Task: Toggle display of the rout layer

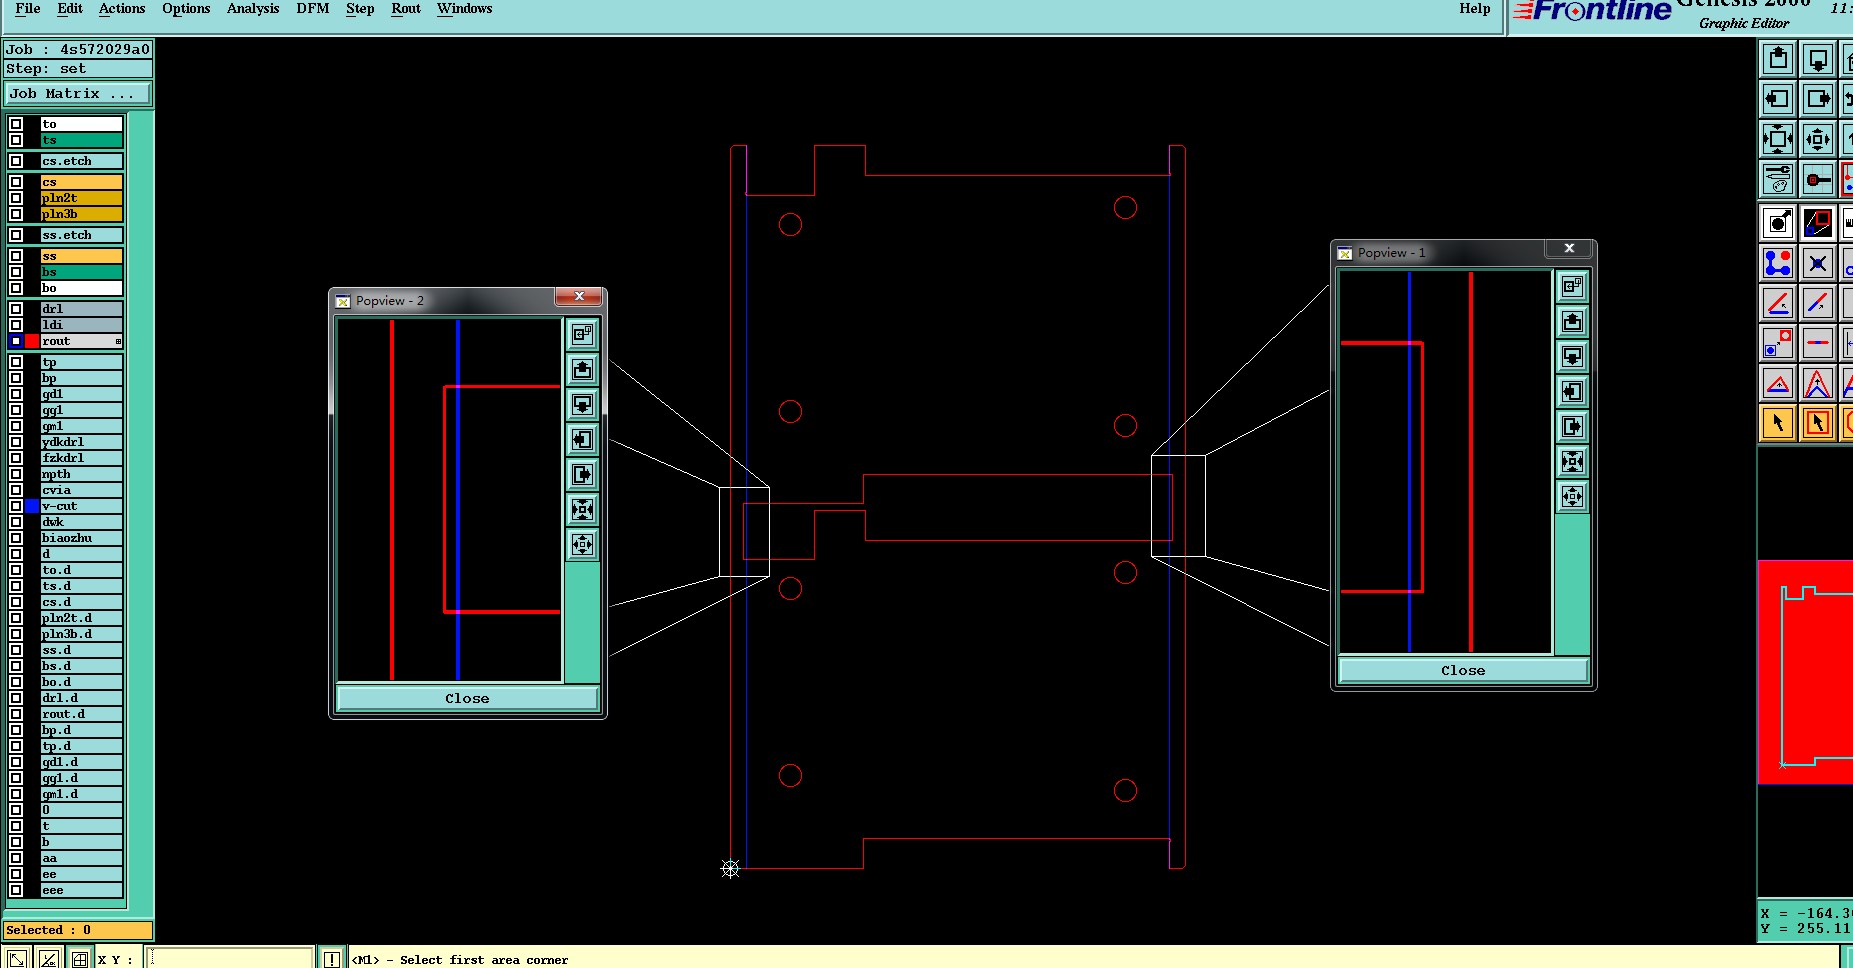Action: (16, 341)
